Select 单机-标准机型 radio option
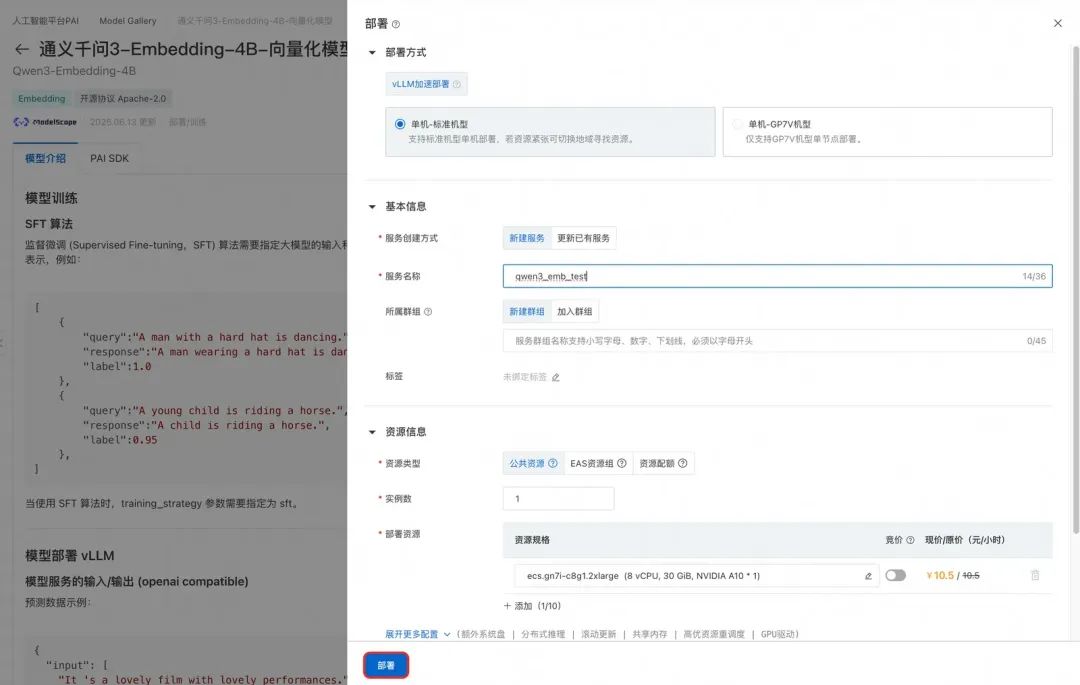The height and width of the screenshot is (685, 1080). coord(400,124)
